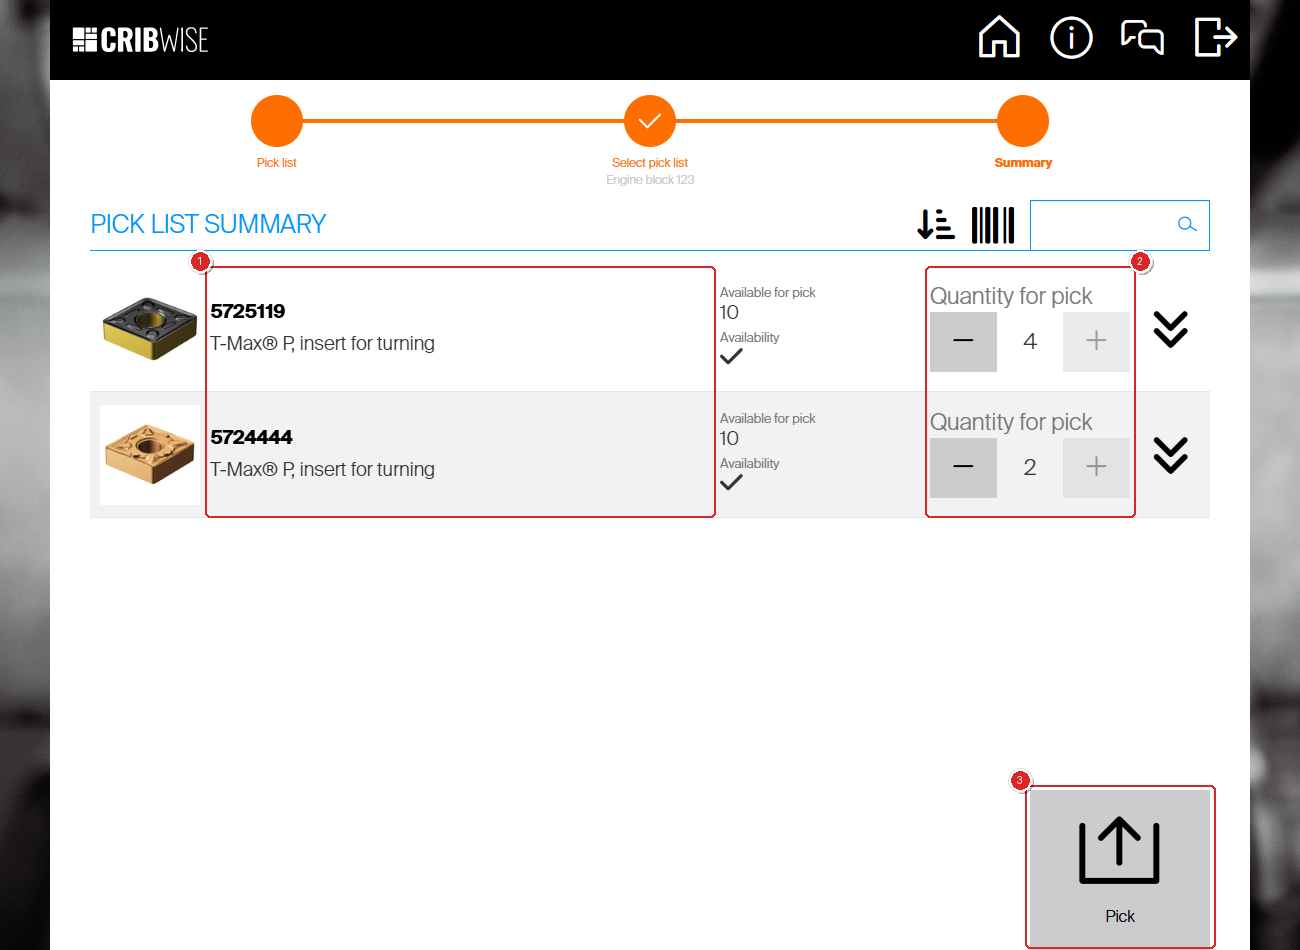The height and width of the screenshot is (950, 1300).
Task: Click the log out icon
Action: point(1216,38)
